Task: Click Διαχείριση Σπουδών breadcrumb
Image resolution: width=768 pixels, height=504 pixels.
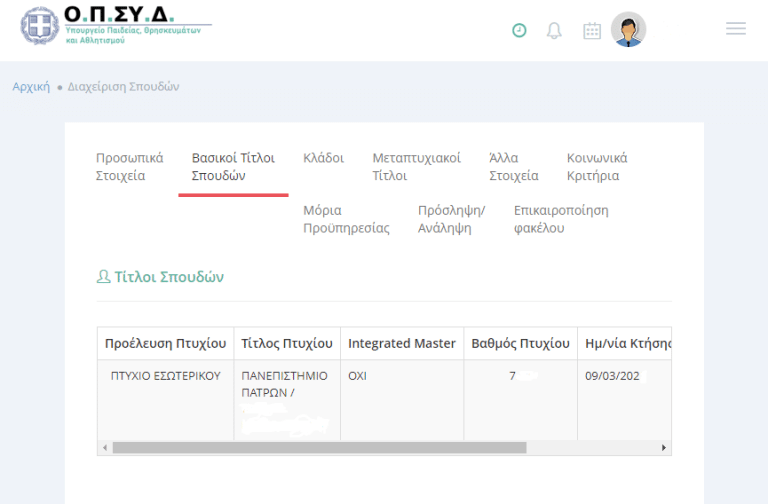Action: 123,87
